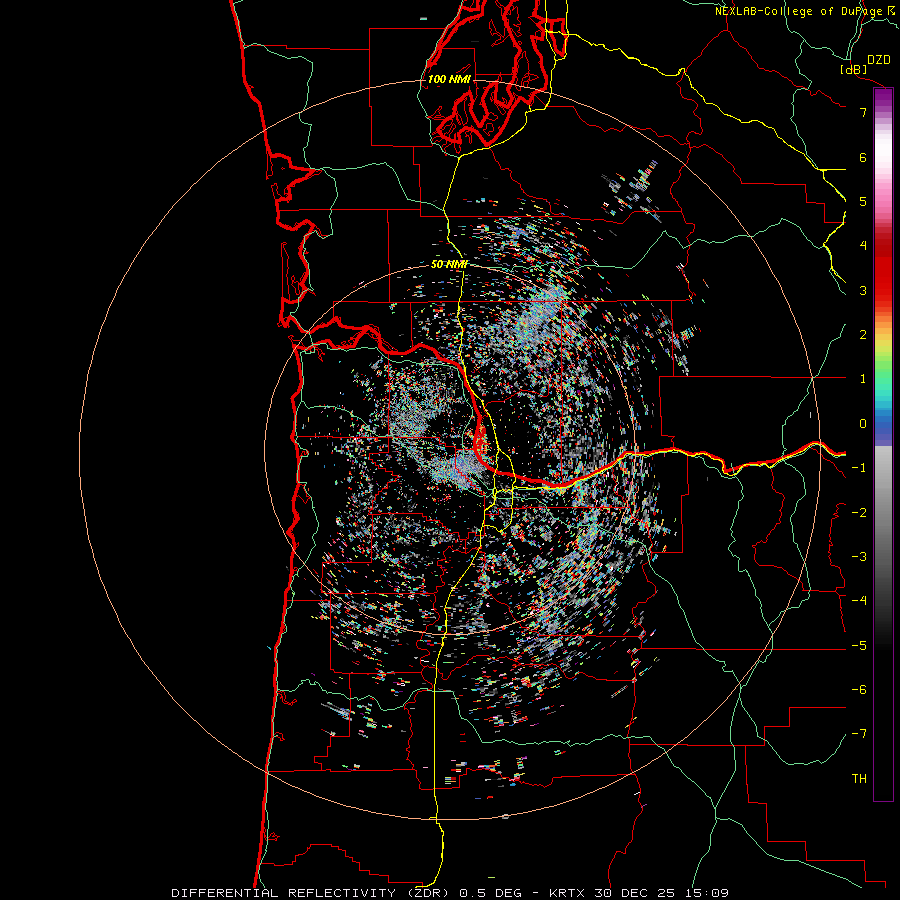Click the 15:09 timestamp
This screenshot has width=900, height=900.
point(706,893)
